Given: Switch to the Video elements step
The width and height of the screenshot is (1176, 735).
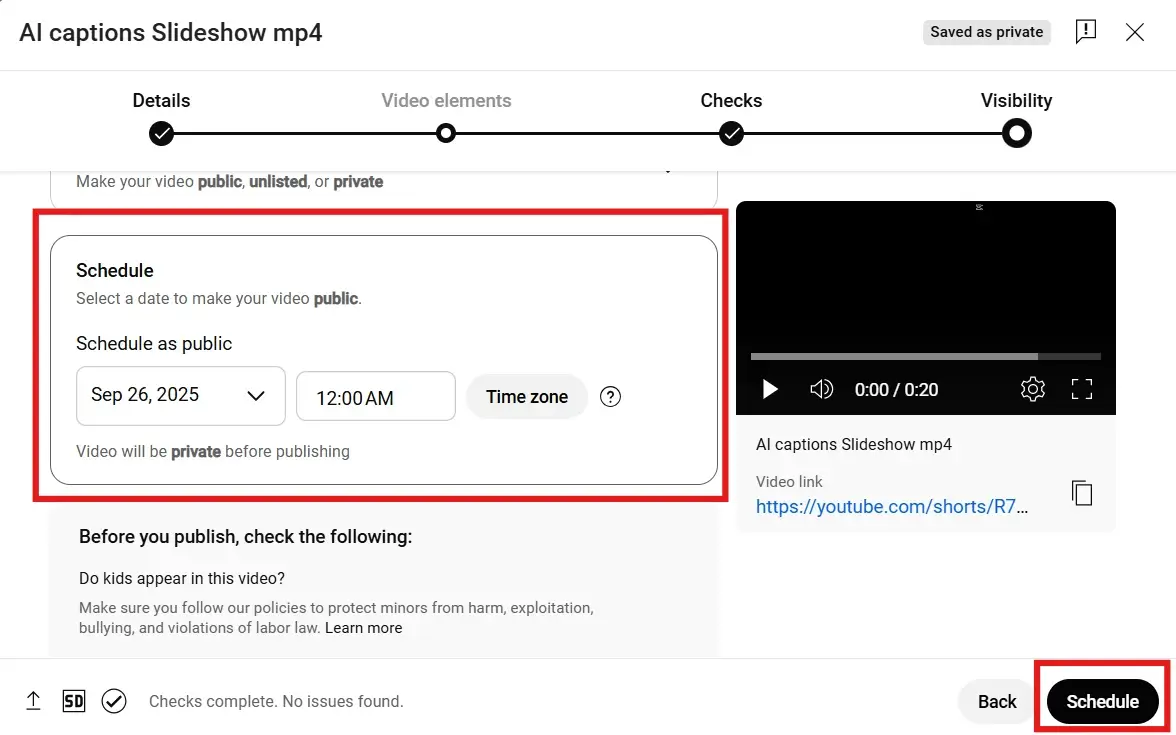Looking at the screenshot, I should [x=446, y=132].
